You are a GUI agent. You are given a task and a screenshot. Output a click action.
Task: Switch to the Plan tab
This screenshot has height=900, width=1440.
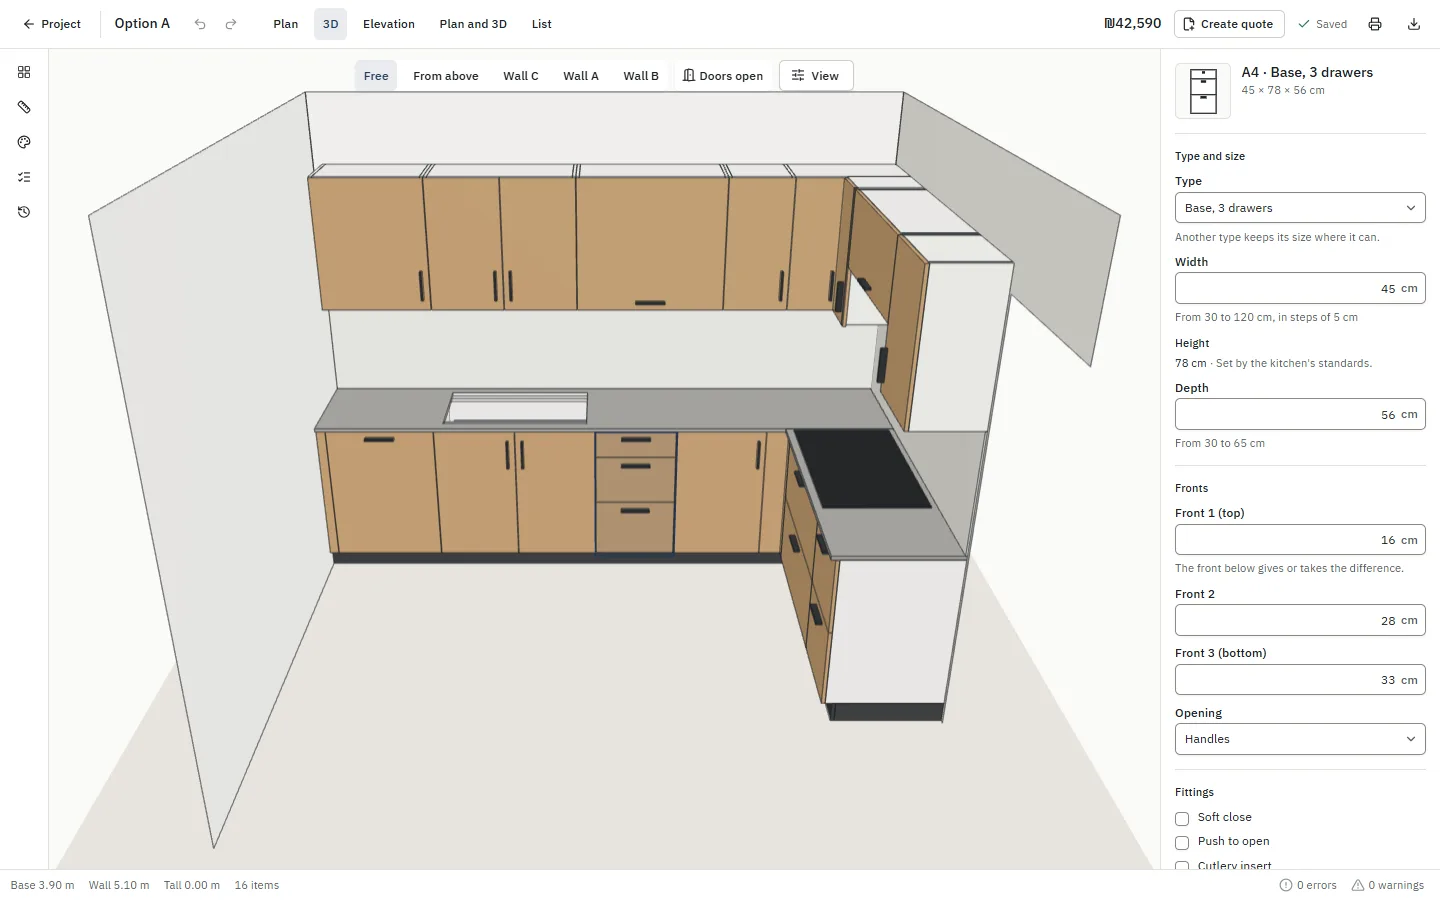(286, 24)
